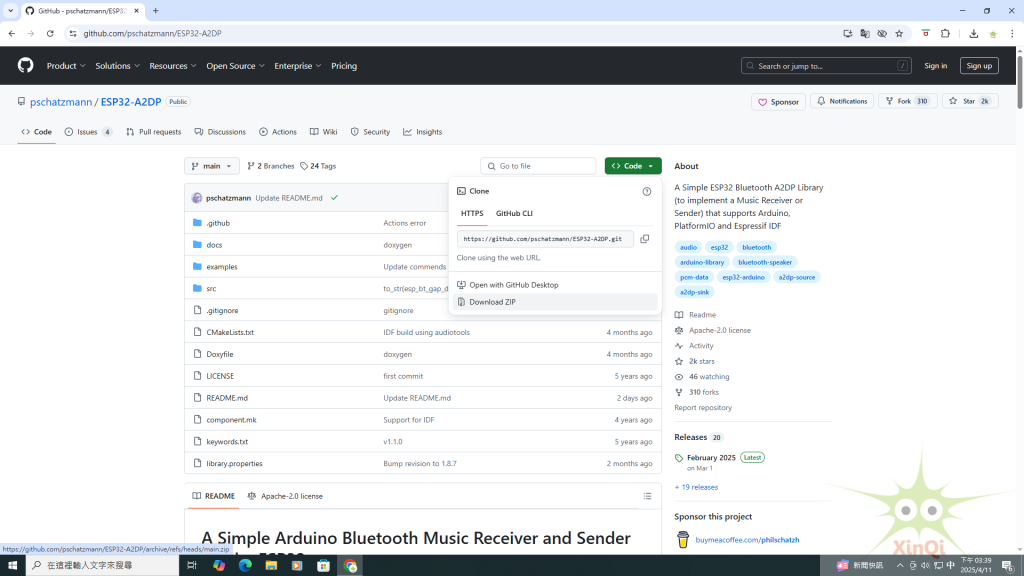Open the browser extensions puzzle icon
Viewport: 1024px width, 576px height.
[945, 33]
